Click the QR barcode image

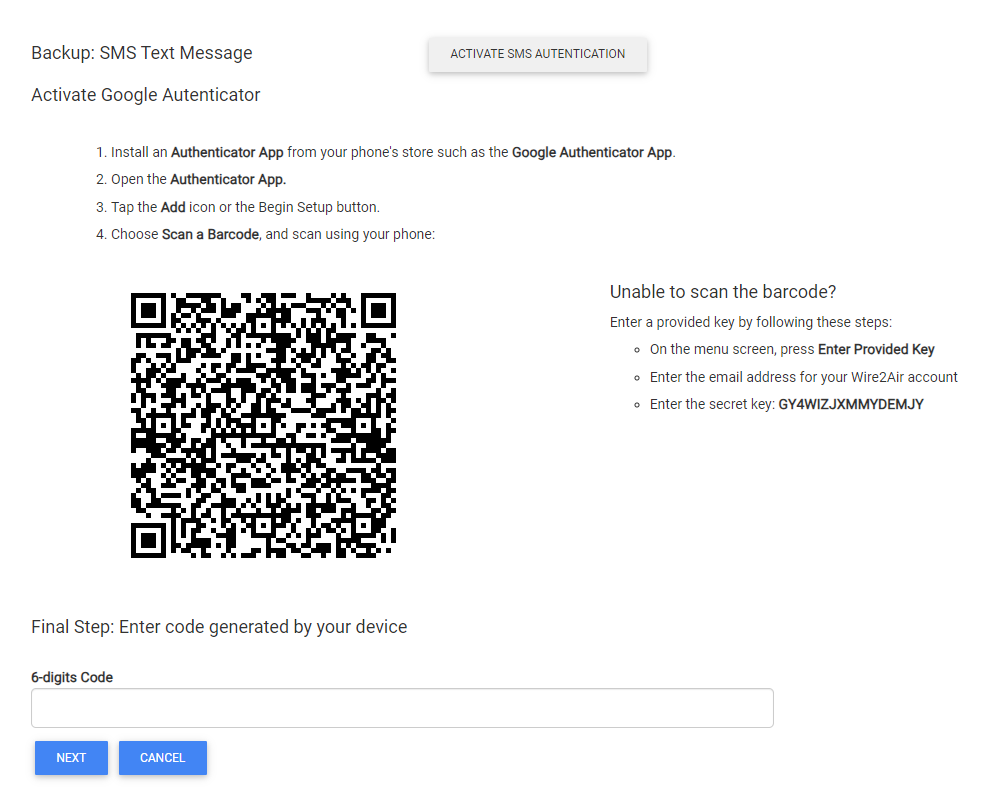(264, 425)
